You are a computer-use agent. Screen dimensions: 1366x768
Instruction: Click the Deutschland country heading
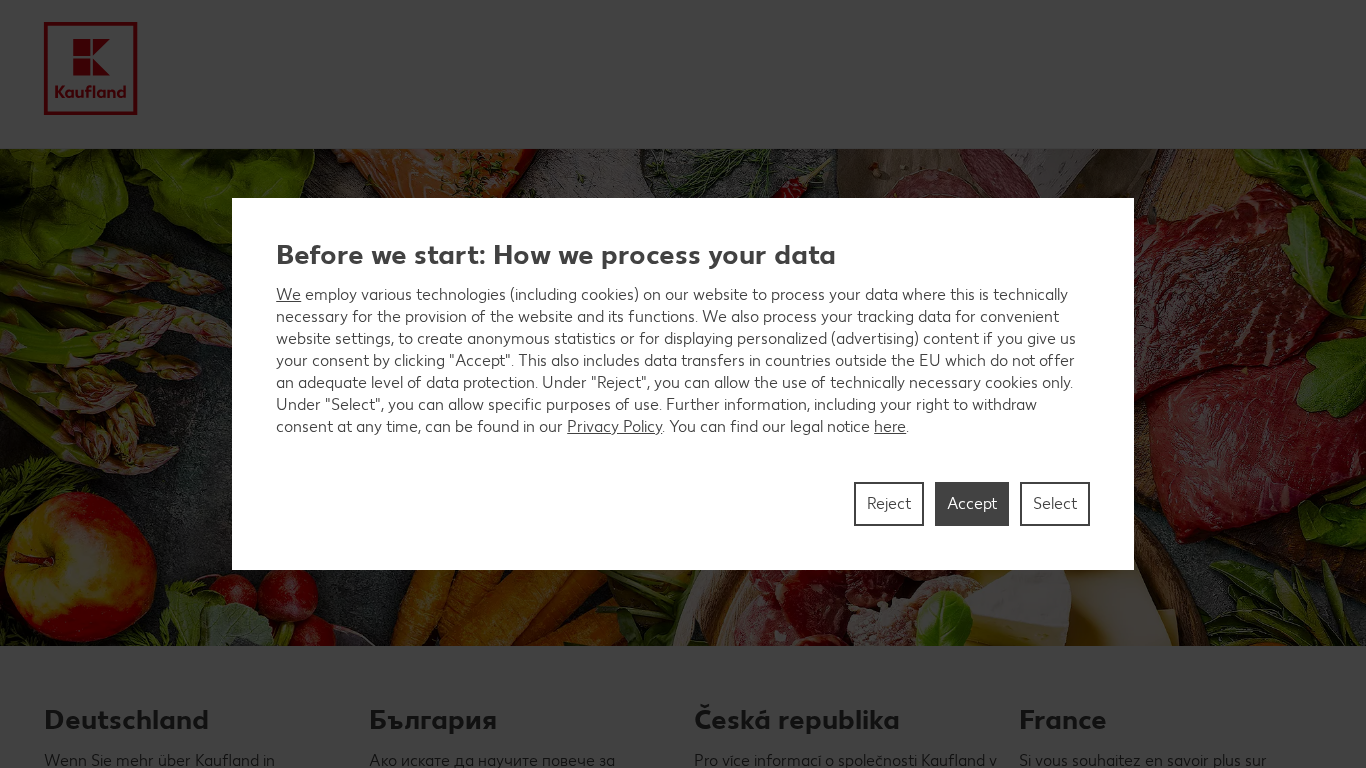(127, 720)
